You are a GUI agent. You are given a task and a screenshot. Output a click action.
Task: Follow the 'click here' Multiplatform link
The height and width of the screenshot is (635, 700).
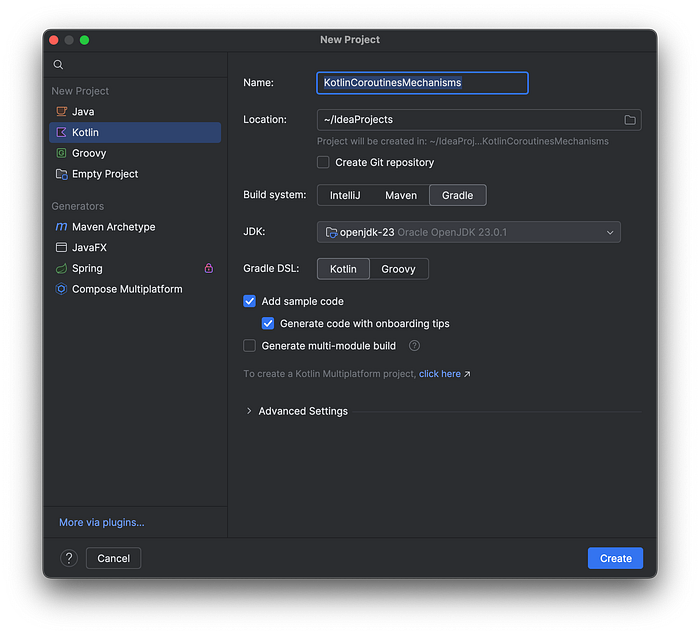tap(440, 374)
